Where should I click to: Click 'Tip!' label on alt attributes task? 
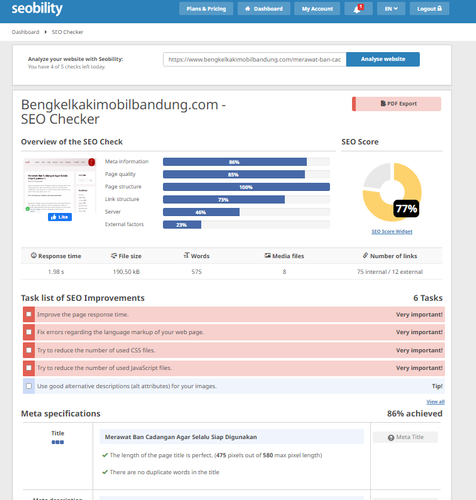coord(437,386)
